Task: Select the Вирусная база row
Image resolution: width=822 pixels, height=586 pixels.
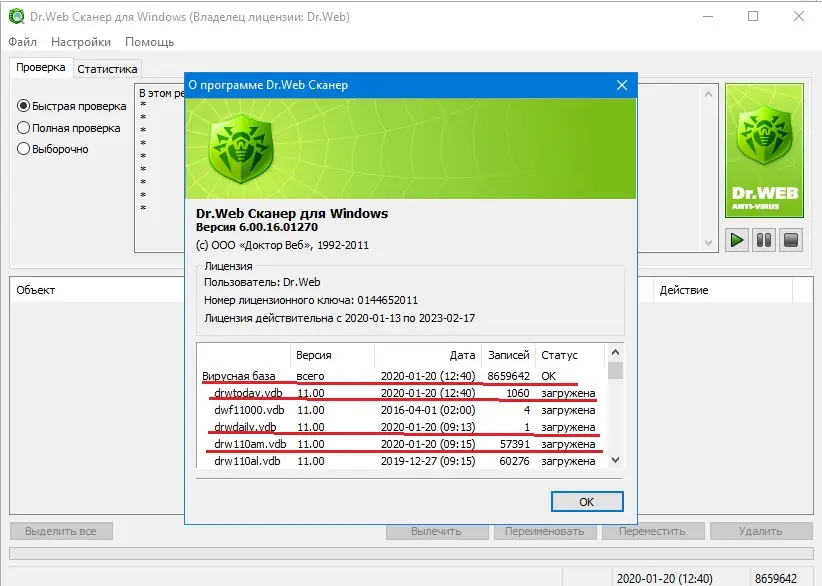Action: (x=401, y=376)
